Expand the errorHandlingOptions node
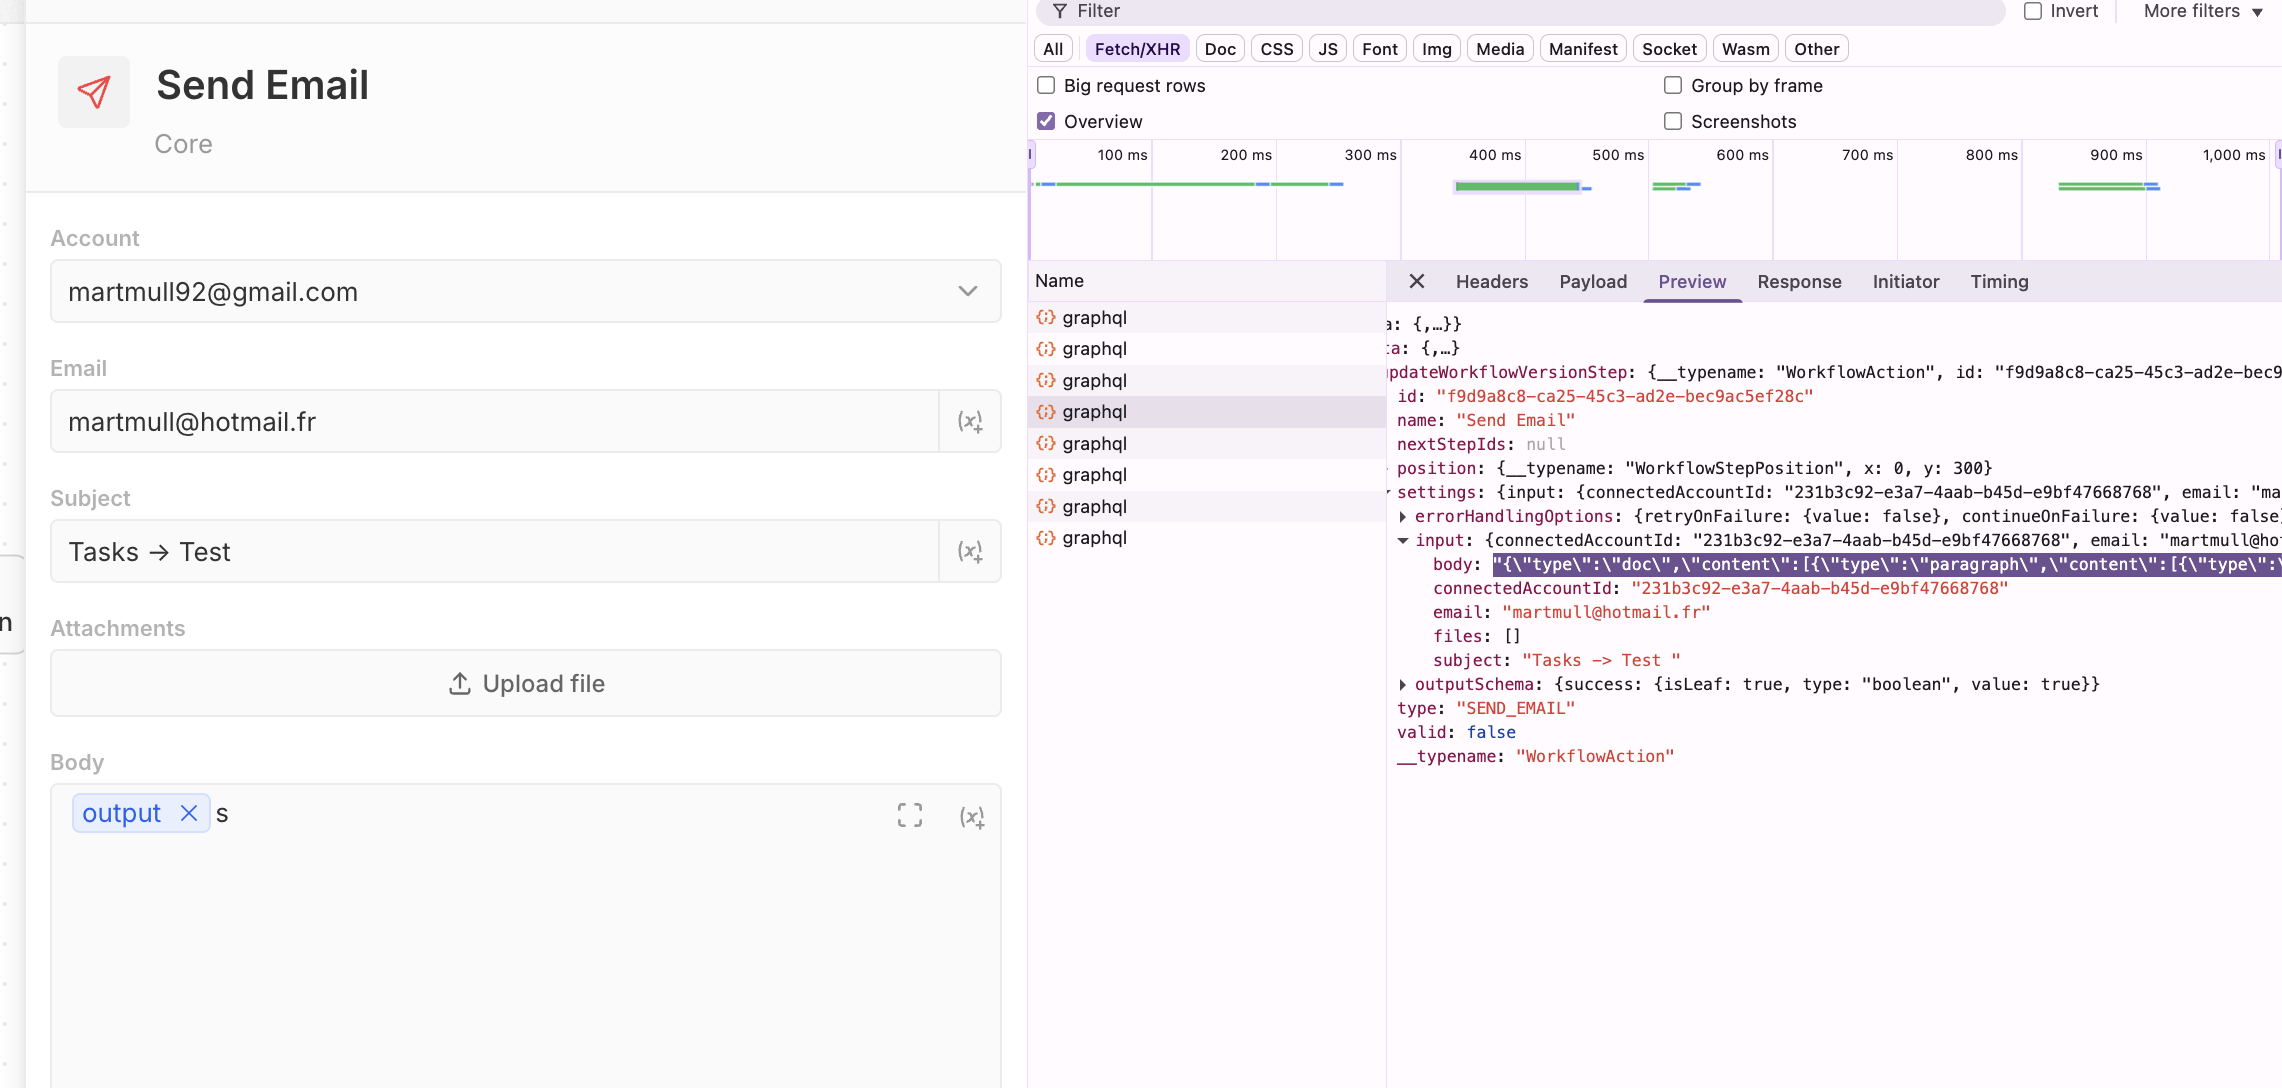 point(1403,516)
